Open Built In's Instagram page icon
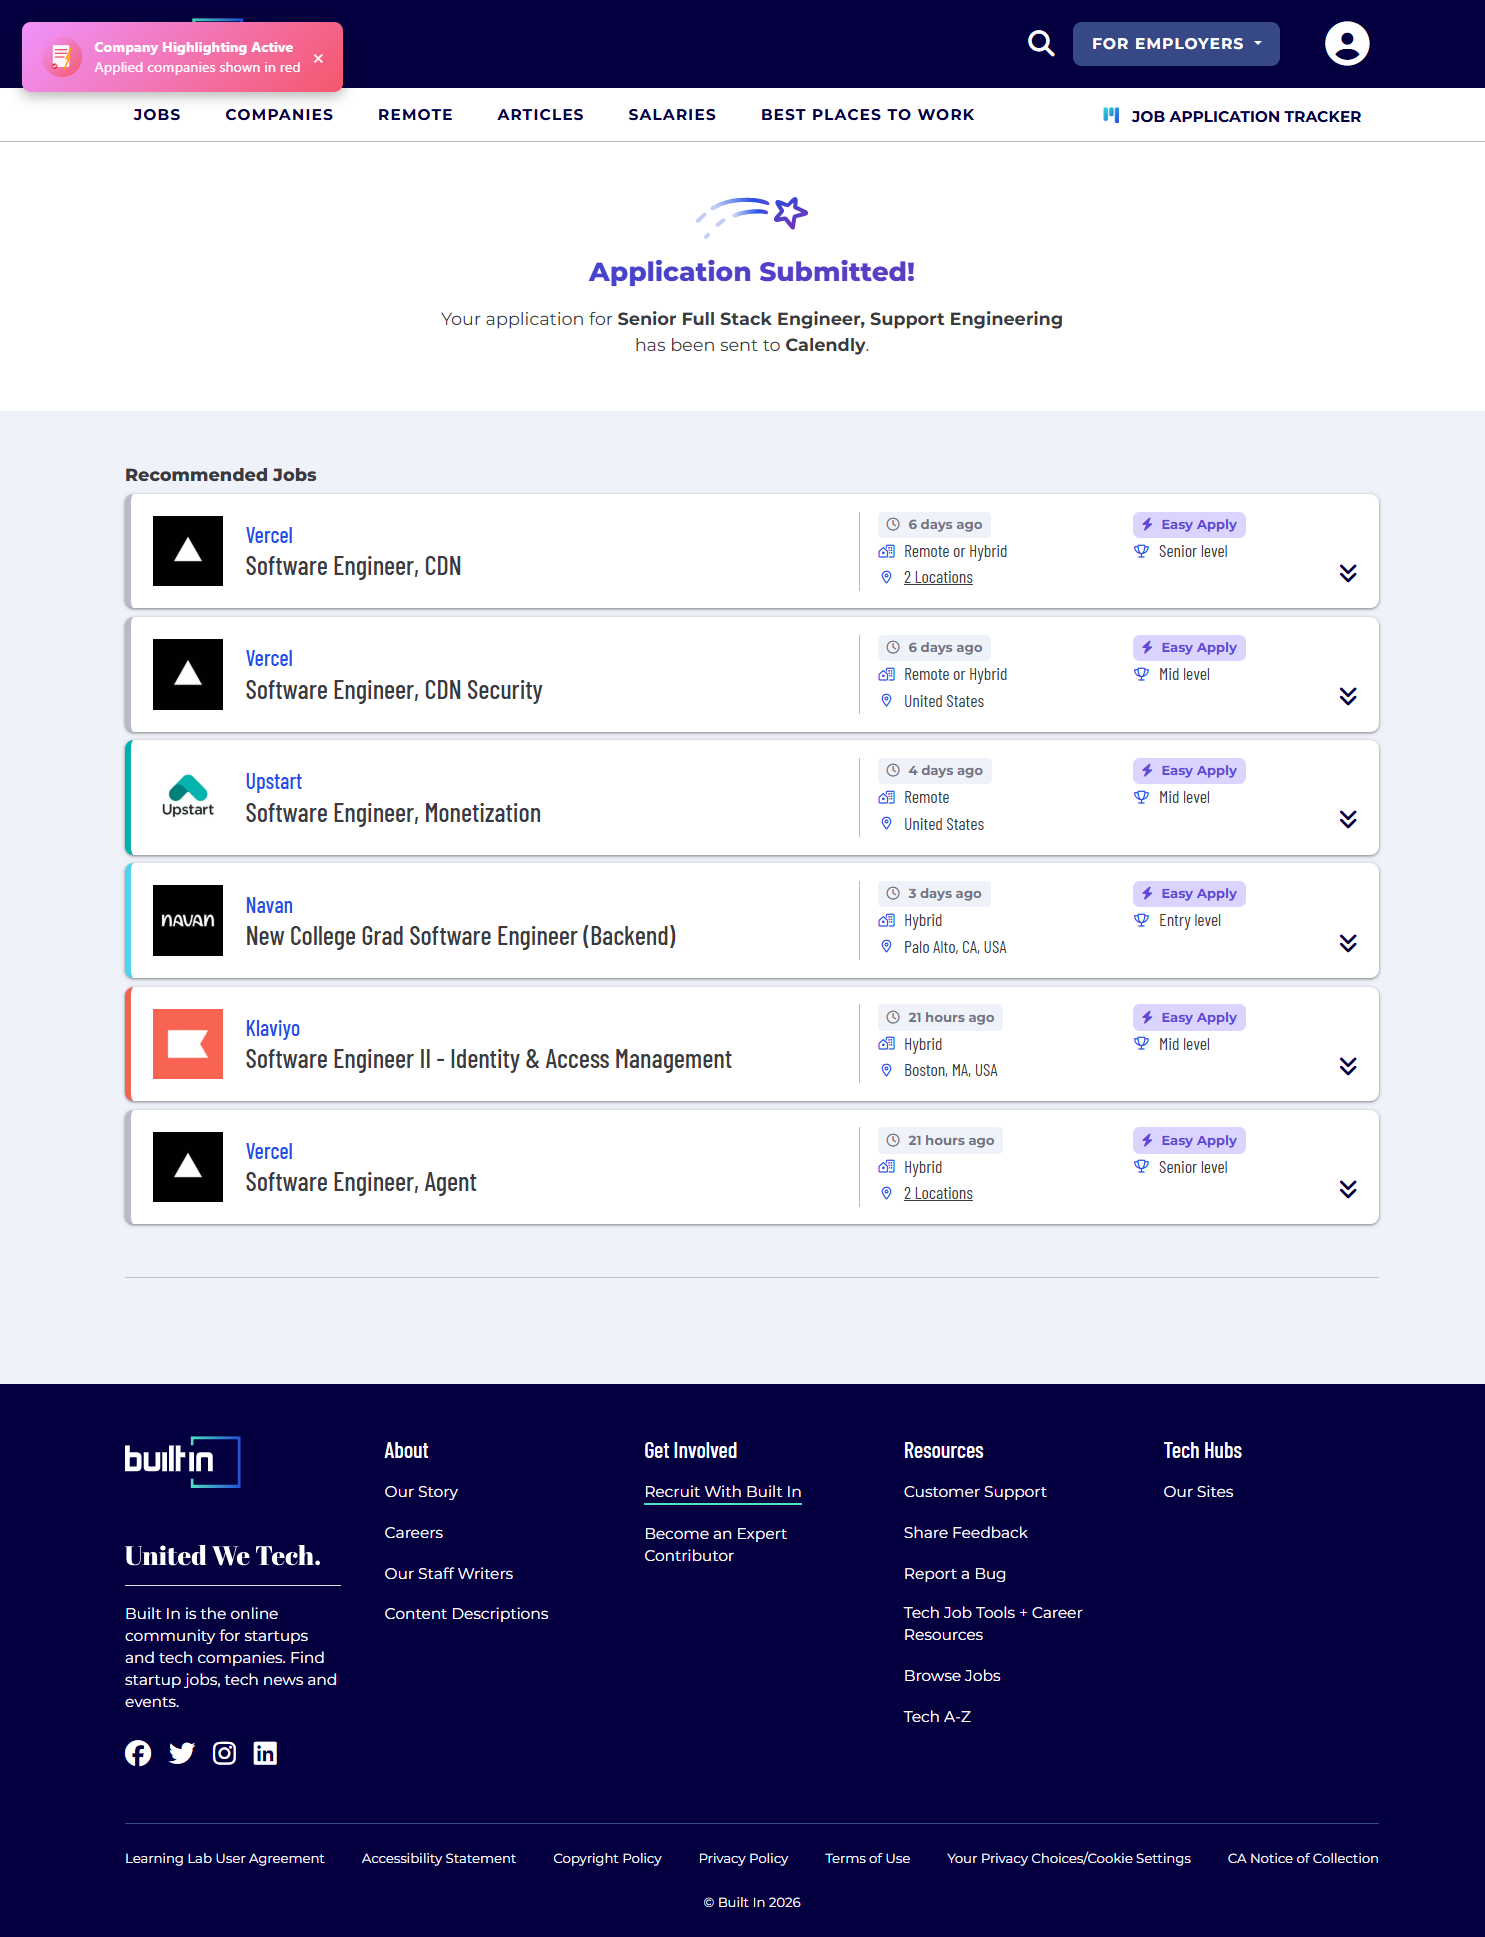 (x=224, y=1753)
